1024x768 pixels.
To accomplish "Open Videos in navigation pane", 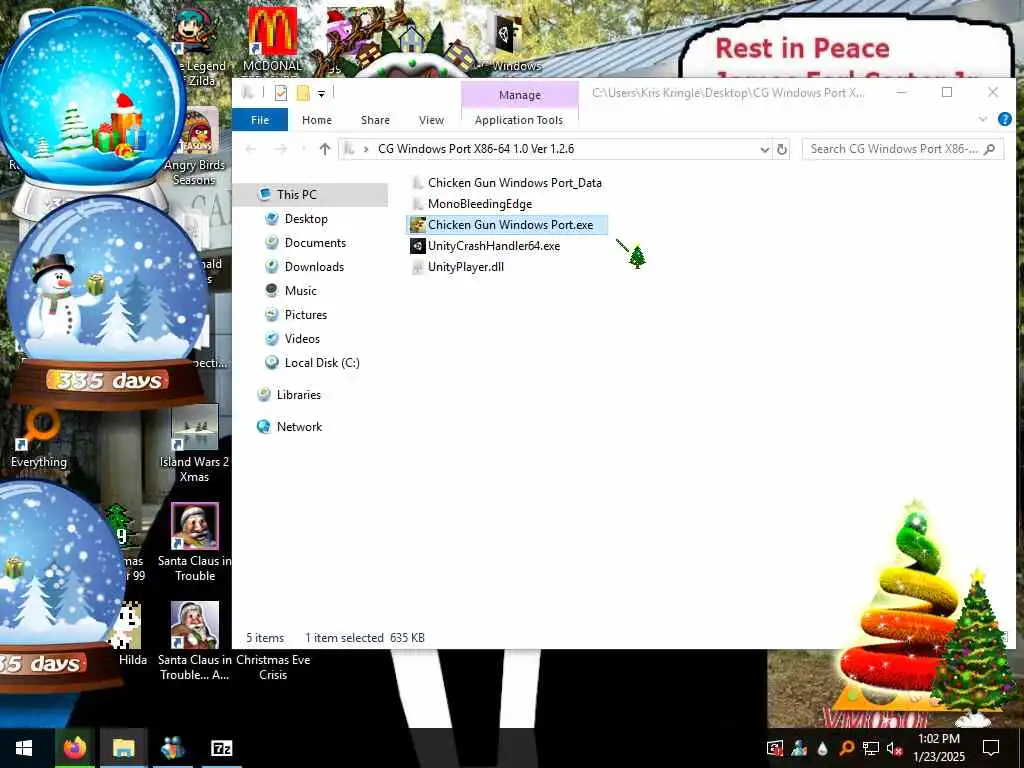I will coord(302,339).
